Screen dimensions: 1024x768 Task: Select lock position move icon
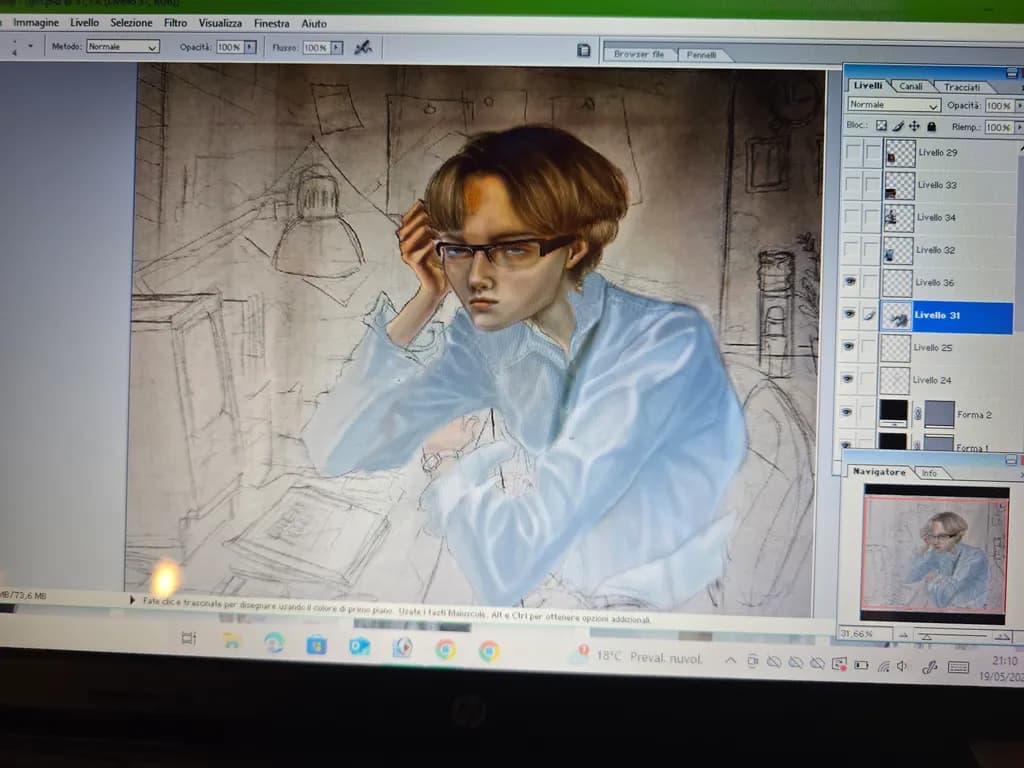tap(914, 126)
